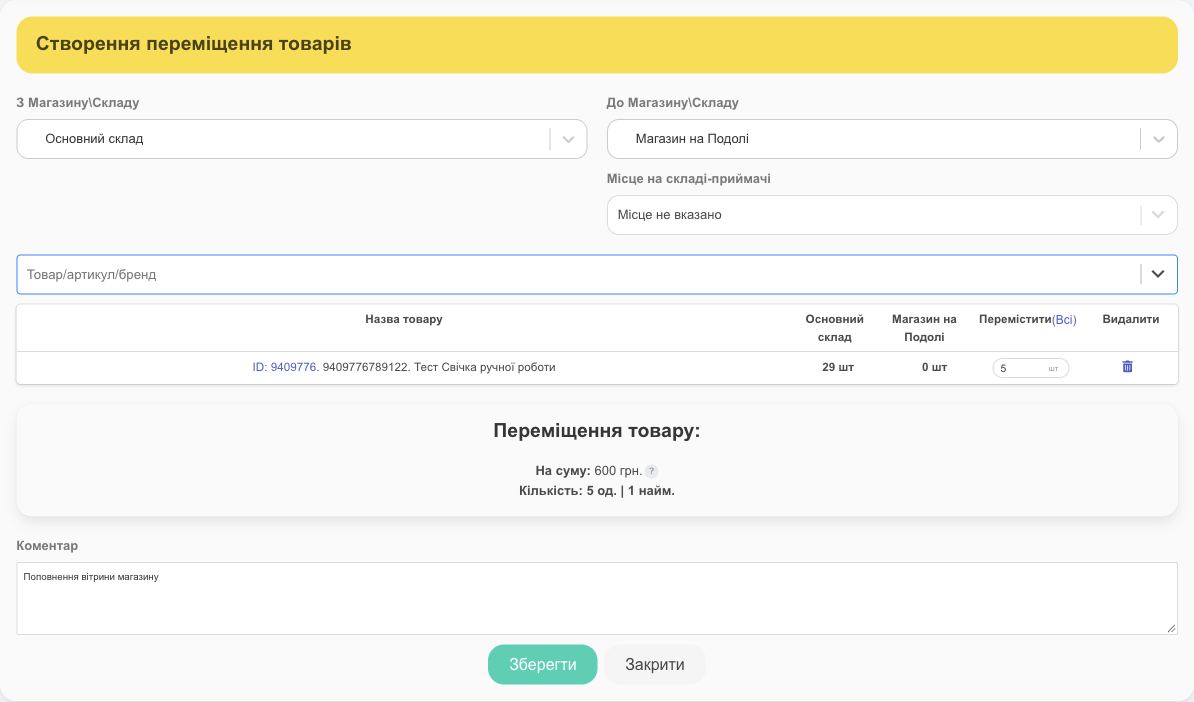The width and height of the screenshot is (1194, 702).
Task: Click the comment box resize grip
Action: [x=1171, y=628]
